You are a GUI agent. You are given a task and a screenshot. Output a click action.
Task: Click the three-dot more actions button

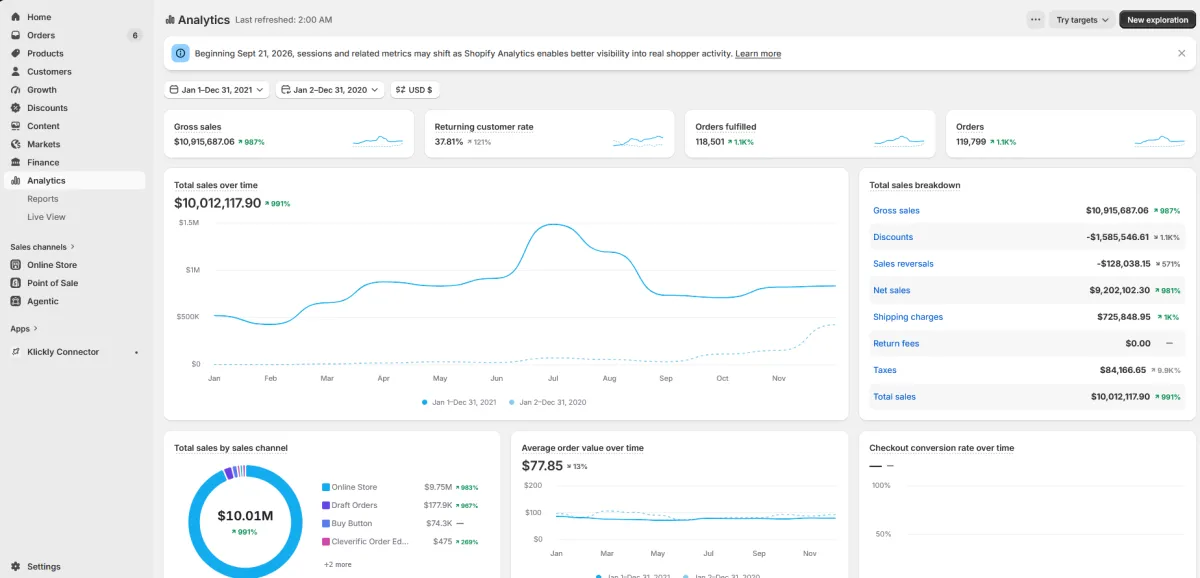pyautogui.click(x=1035, y=20)
